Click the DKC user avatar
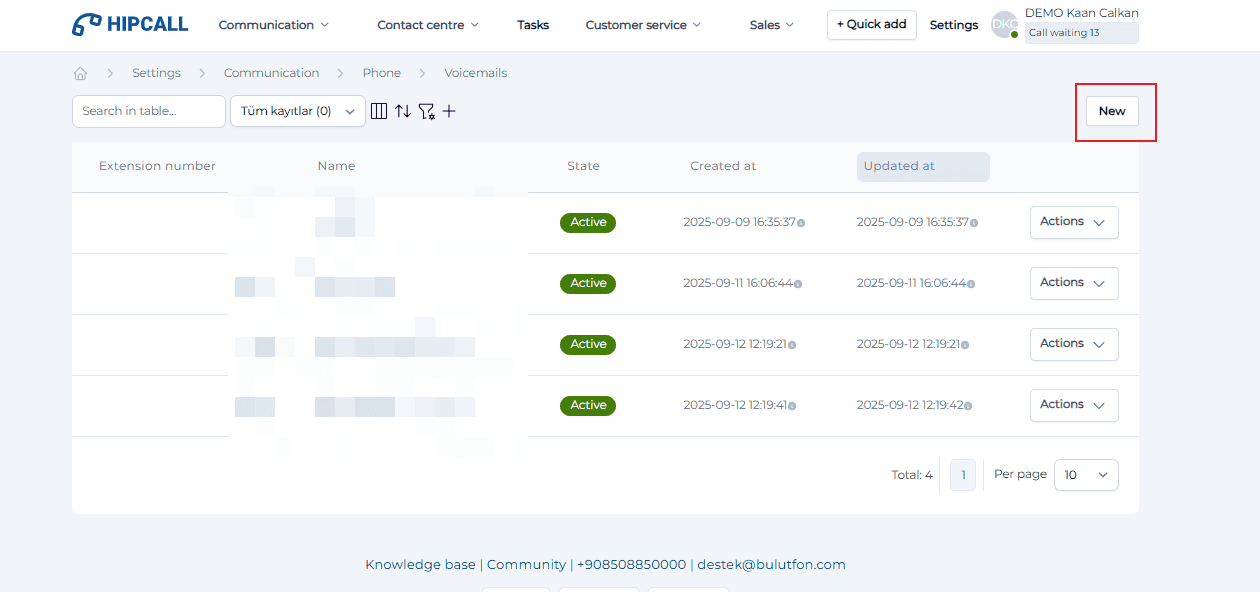This screenshot has width=1260, height=592. coord(1004,25)
